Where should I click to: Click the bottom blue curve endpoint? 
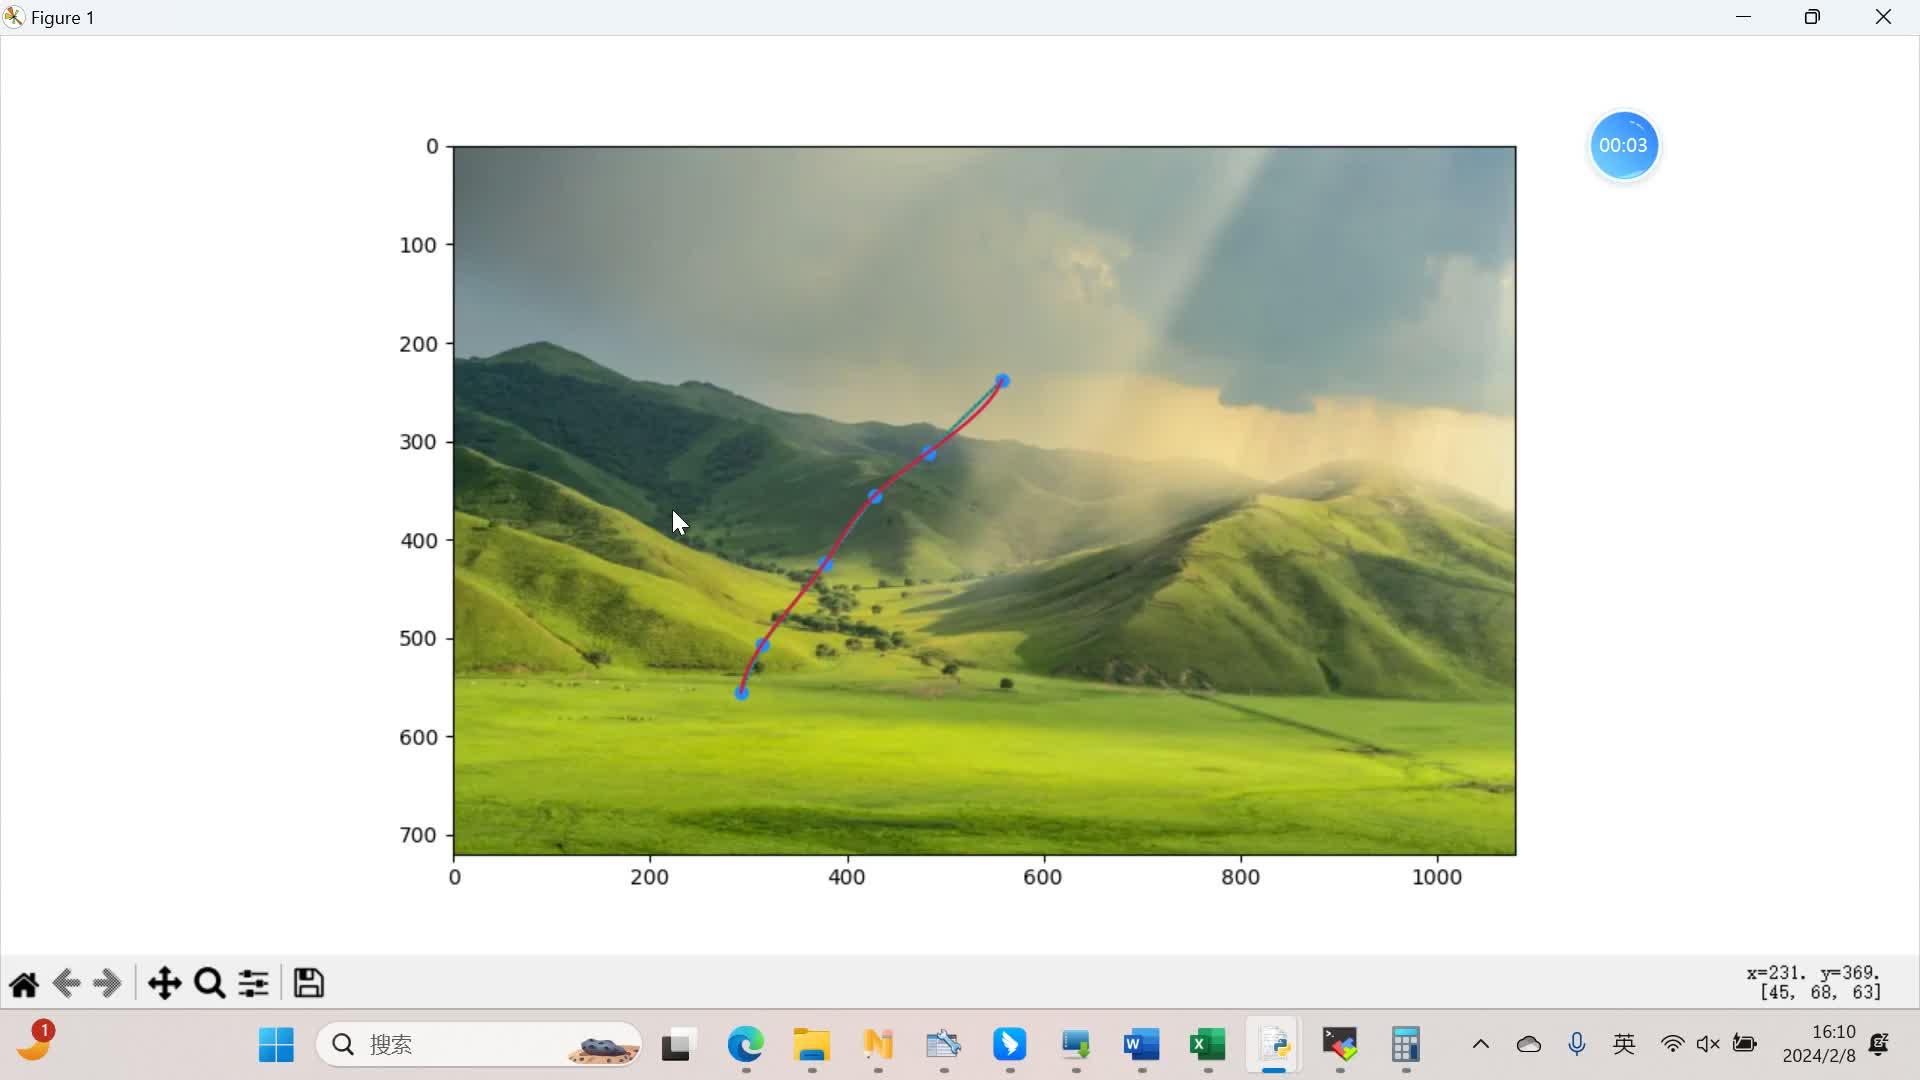(x=741, y=693)
